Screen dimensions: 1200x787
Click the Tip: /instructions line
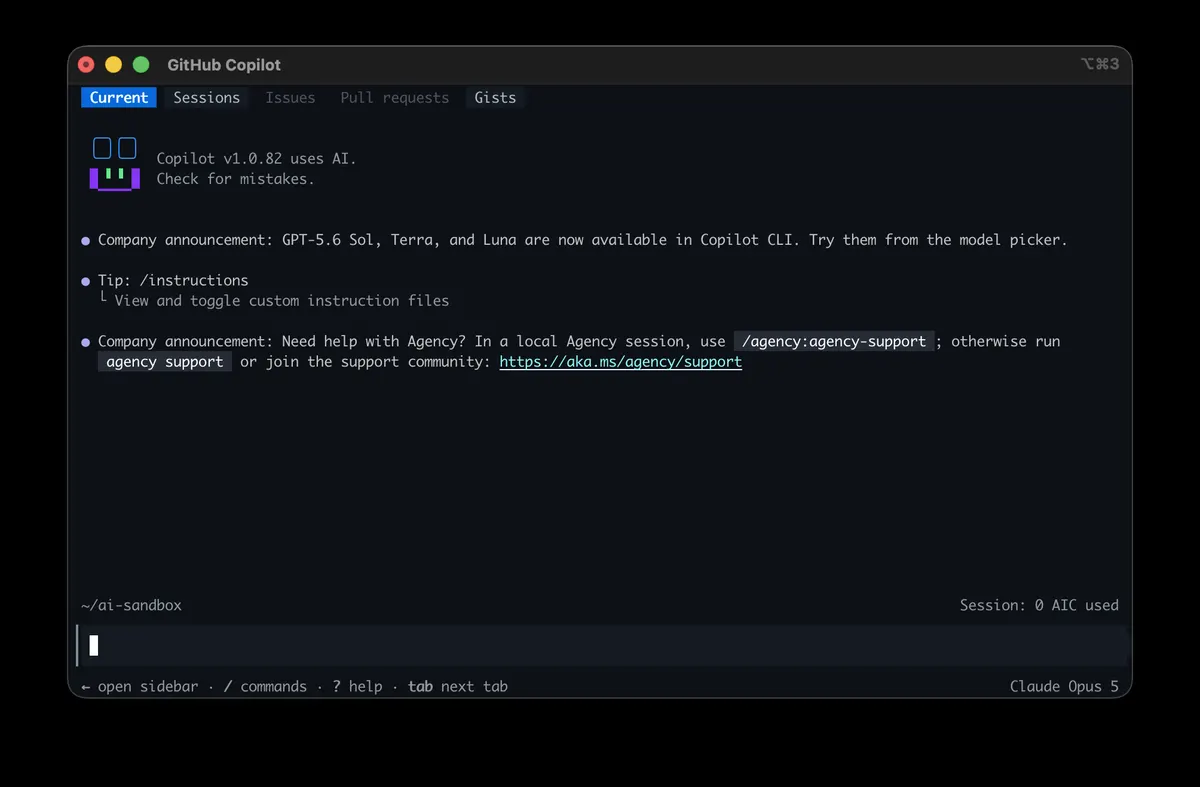[173, 280]
